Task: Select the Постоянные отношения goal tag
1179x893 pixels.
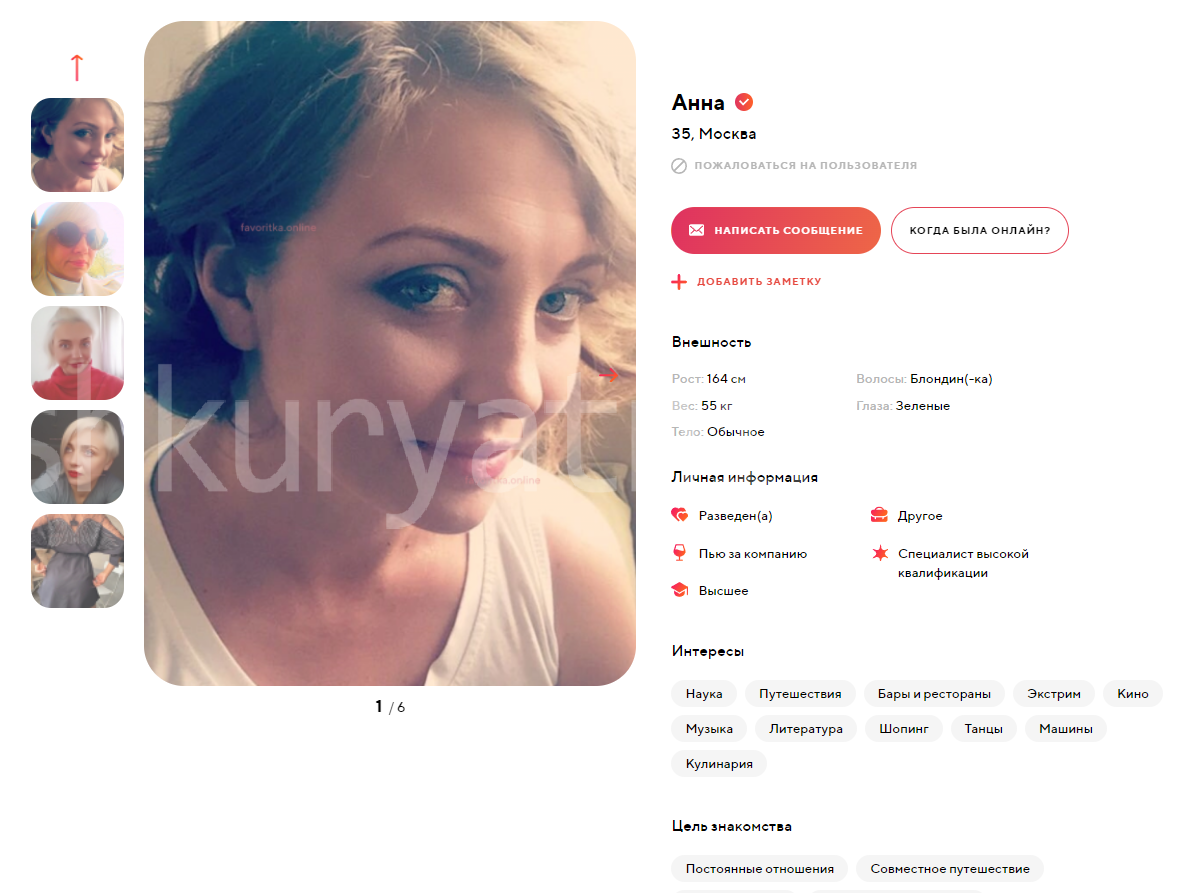Action: pos(759,868)
